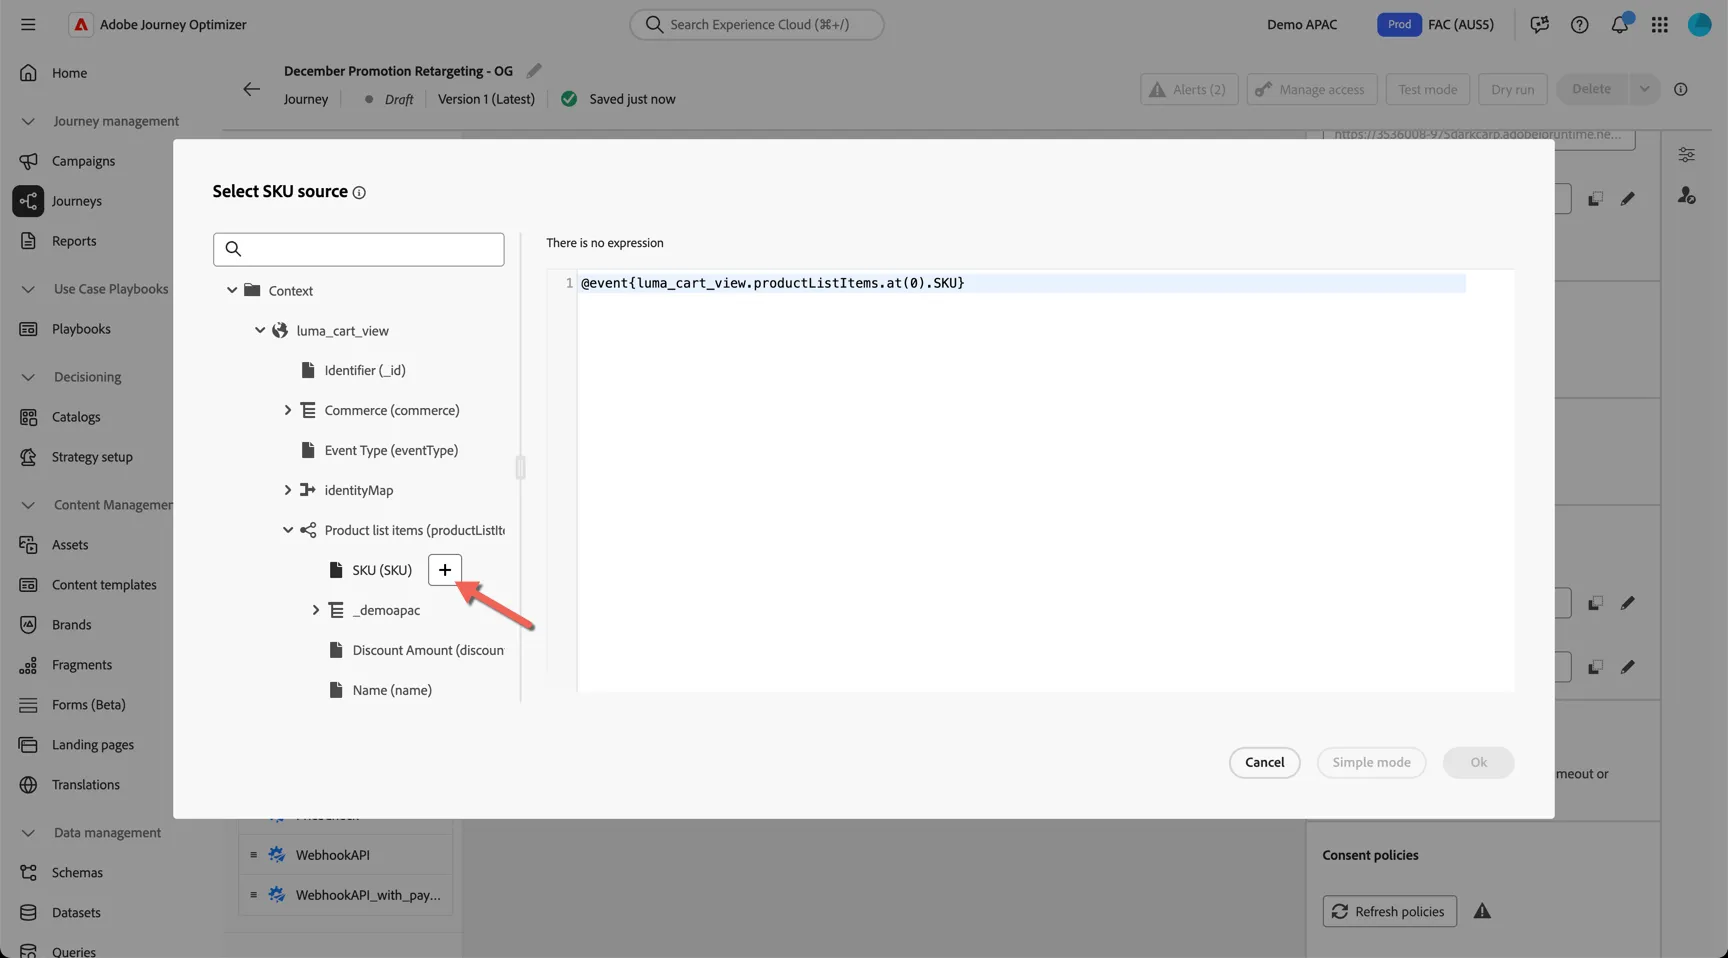The width and height of the screenshot is (1728, 958).
Task: Open Alerts (2) button
Action: (1189, 89)
